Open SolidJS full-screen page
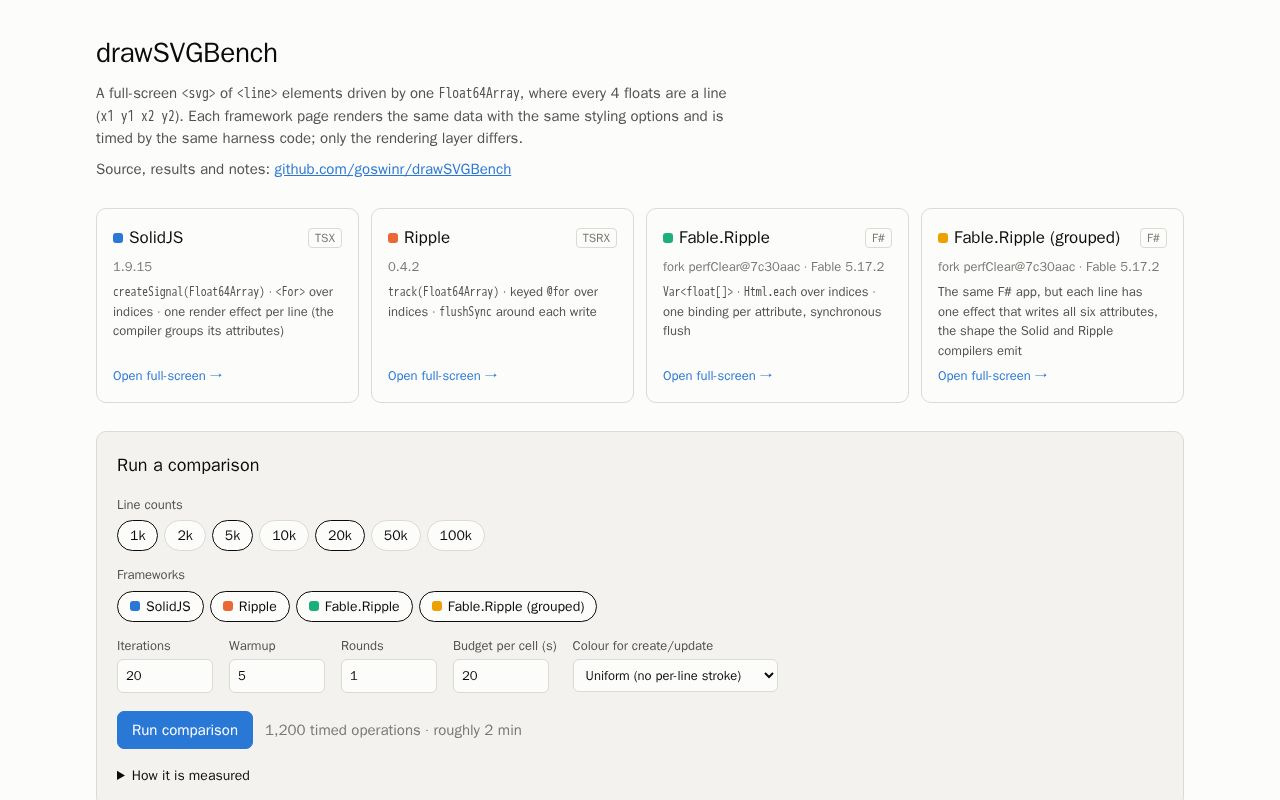The image size is (1280, 800). tap(167, 376)
